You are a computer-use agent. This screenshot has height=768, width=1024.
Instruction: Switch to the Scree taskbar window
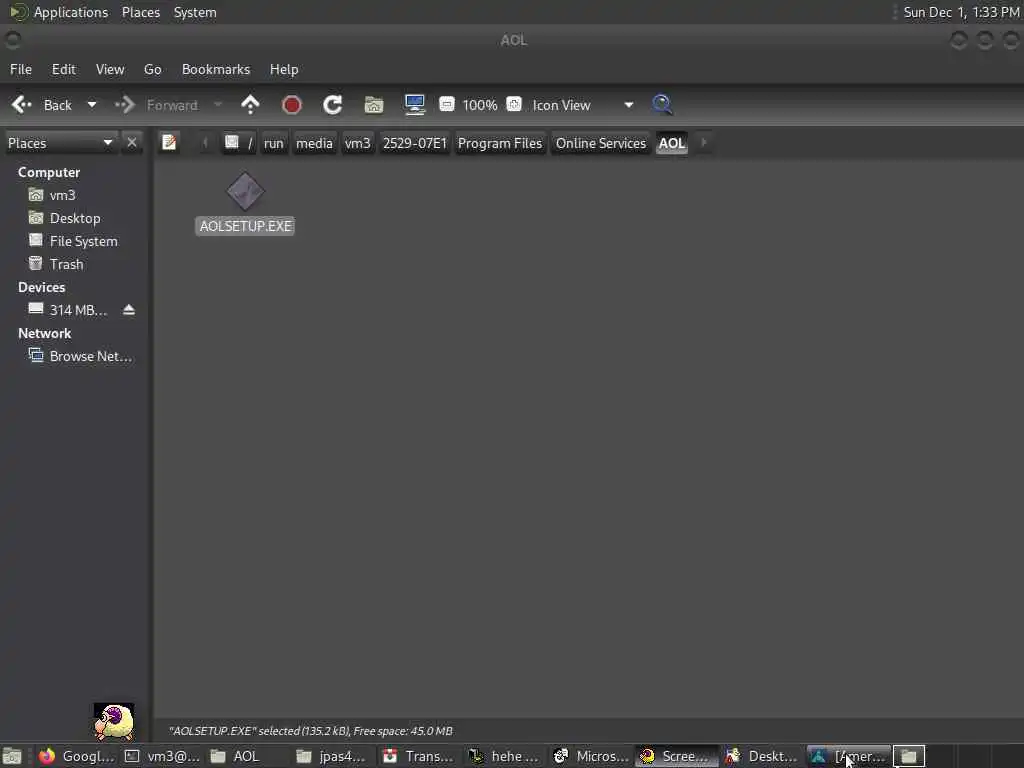coord(677,756)
